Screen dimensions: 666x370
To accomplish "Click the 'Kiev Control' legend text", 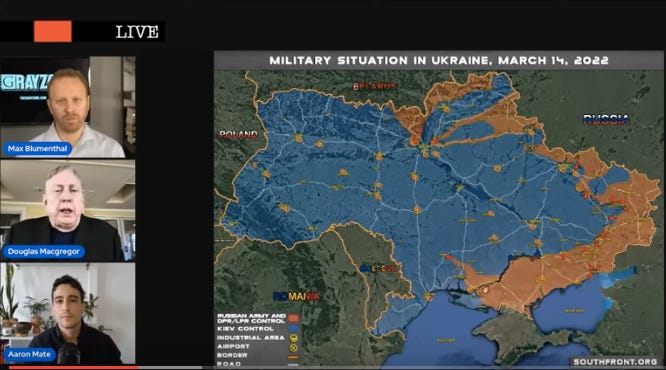I will (246, 329).
